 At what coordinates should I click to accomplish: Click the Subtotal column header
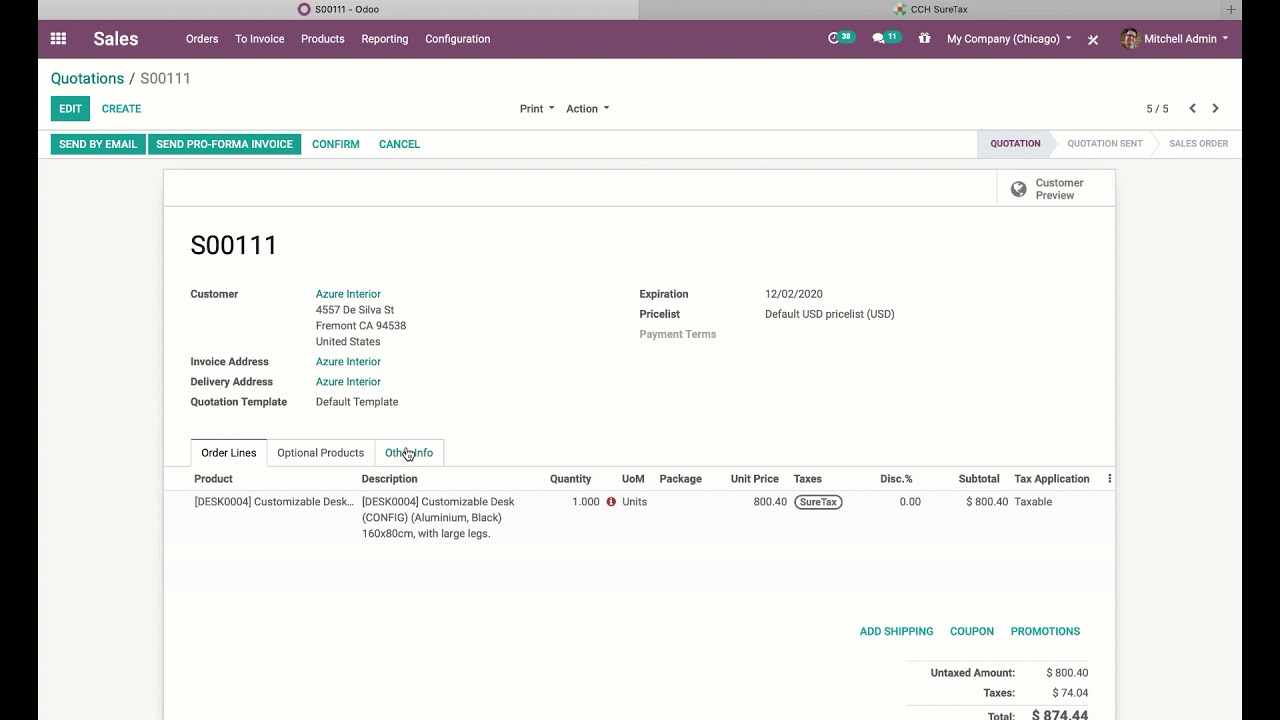pyautogui.click(x=978, y=479)
